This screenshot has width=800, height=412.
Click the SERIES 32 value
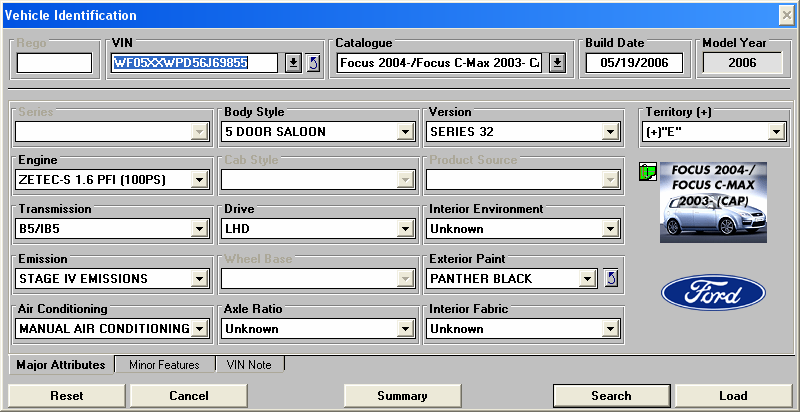click(x=462, y=132)
